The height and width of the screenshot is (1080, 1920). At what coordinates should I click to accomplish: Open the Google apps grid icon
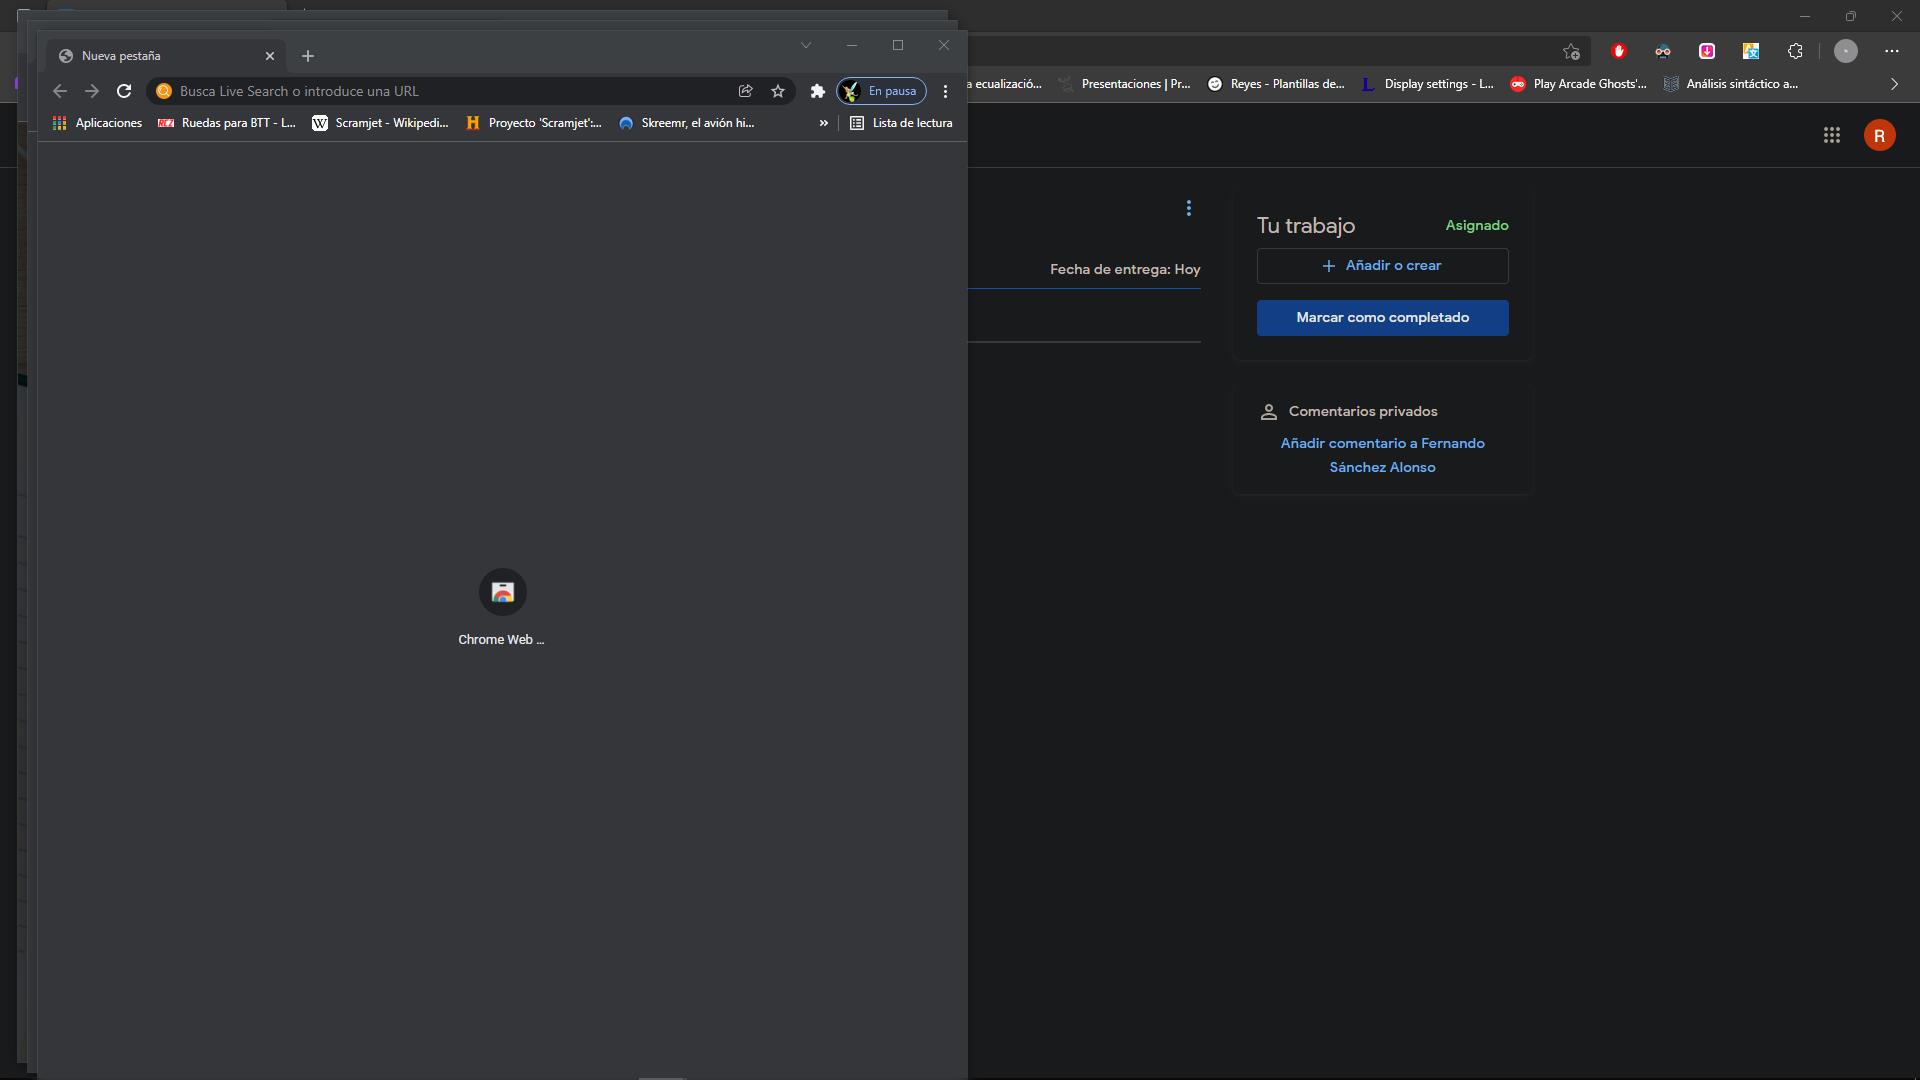(1831, 135)
